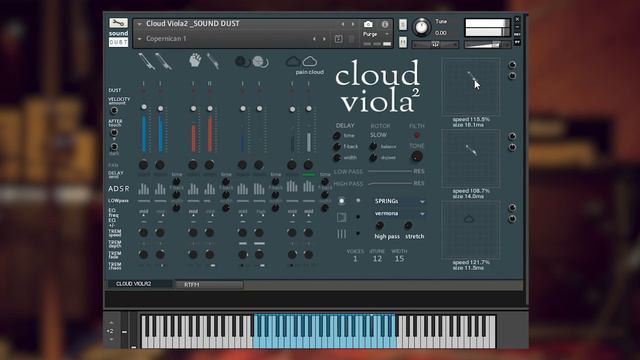This screenshot has height=360, width=640.
Task: Click the first red volume fader handle
Action: coord(193,108)
